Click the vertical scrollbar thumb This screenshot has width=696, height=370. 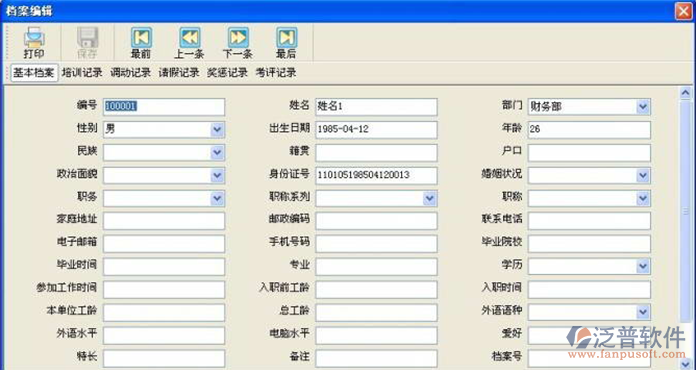(x=686, y=211)
